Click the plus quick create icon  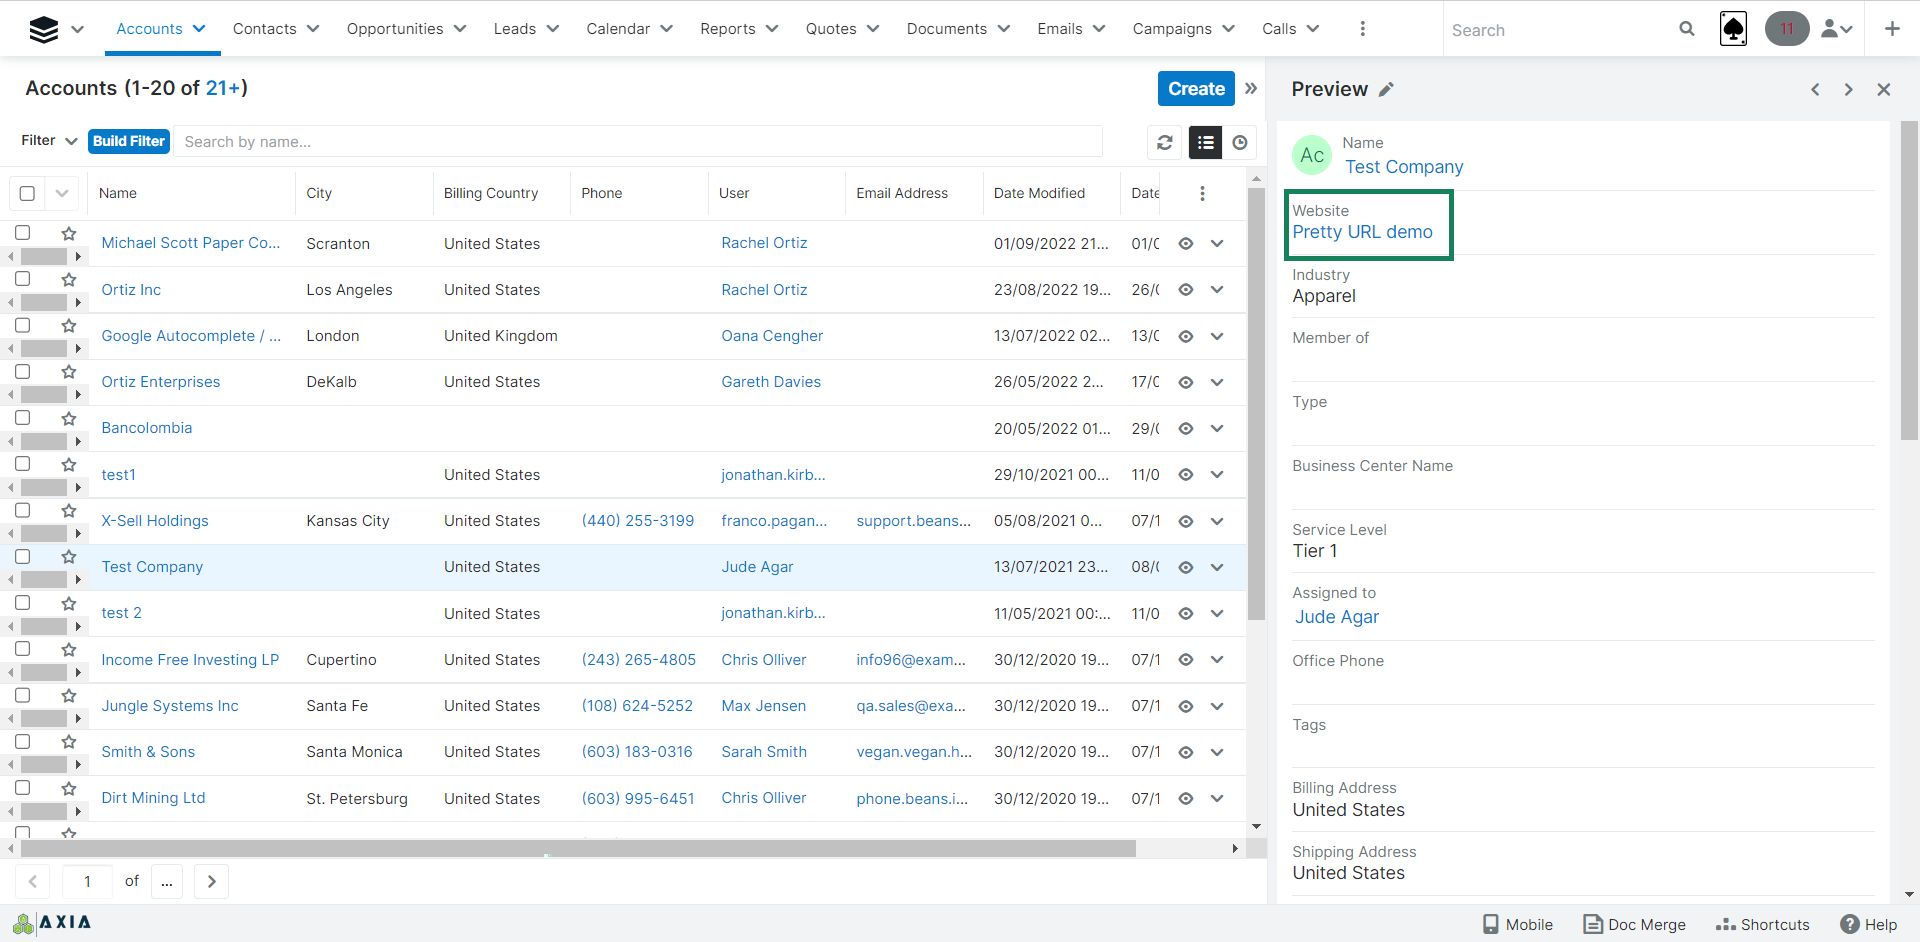tap(1892, 29)
